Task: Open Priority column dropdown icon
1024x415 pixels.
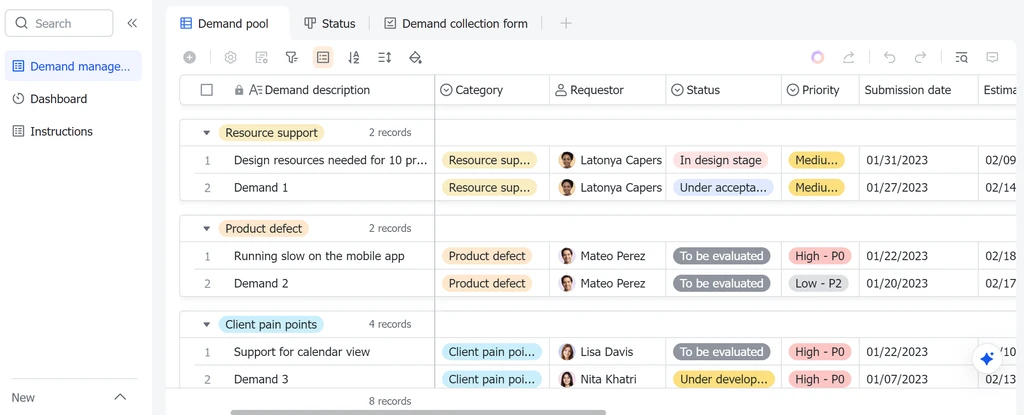Action: [793, 90]
